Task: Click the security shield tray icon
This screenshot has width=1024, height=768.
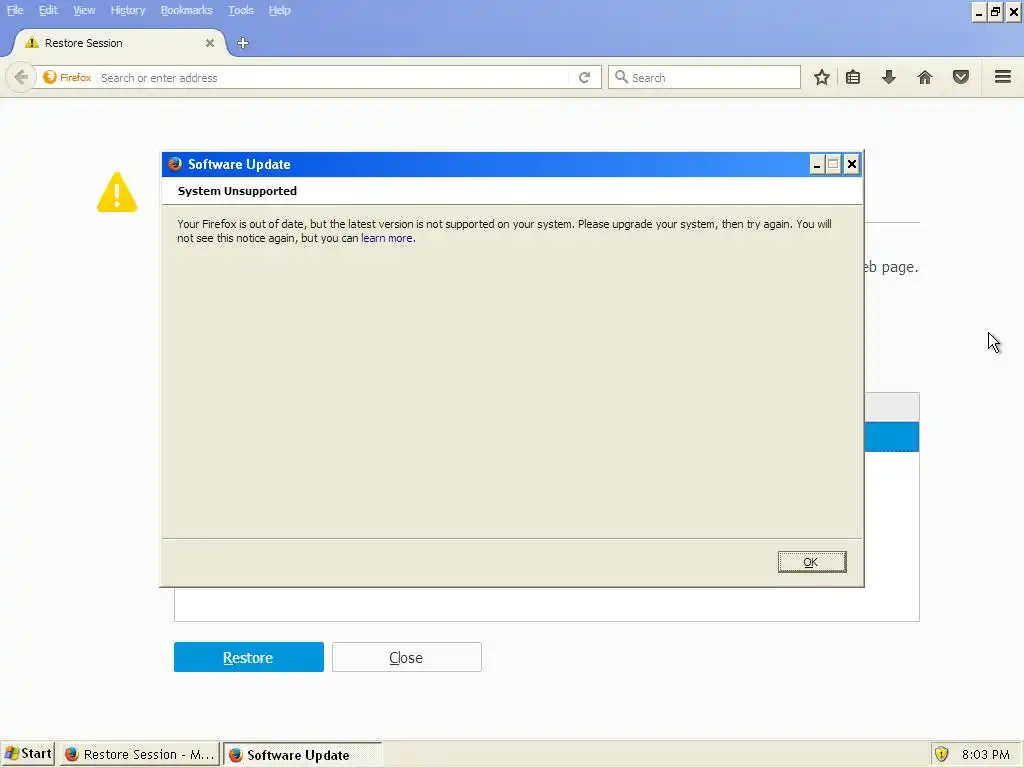Action: click(941, 754)
